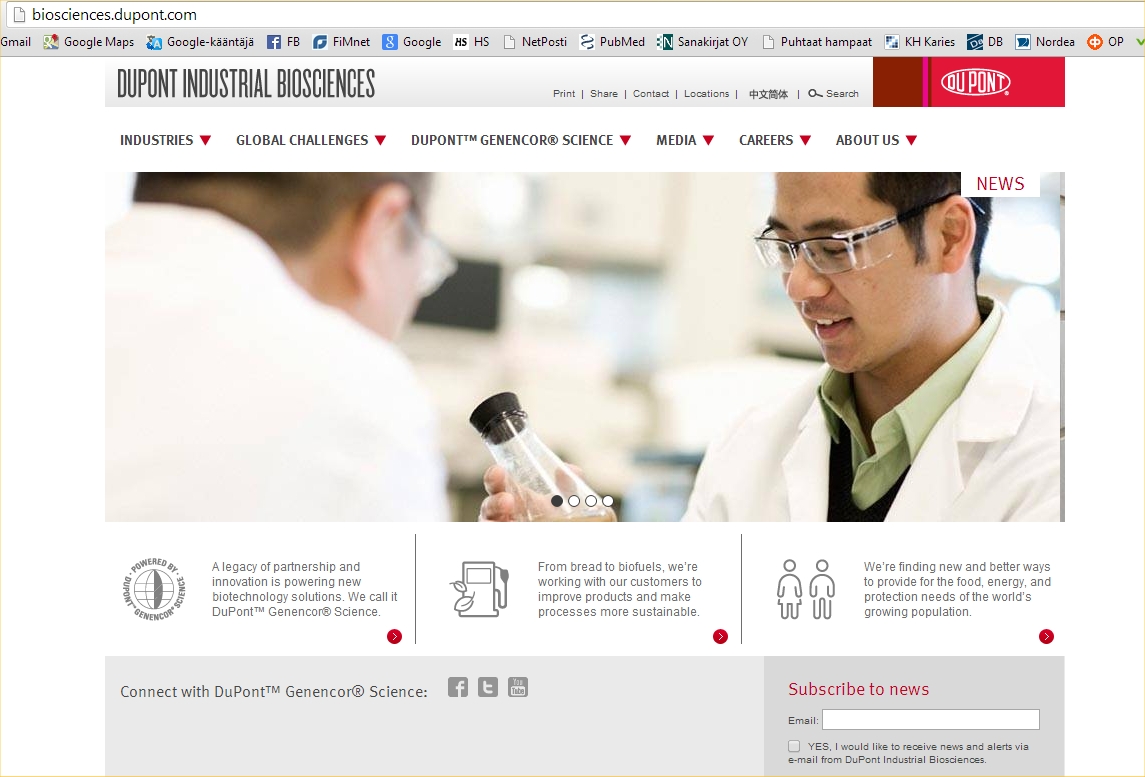Click the two people population icon

pyautogui.click(x=805, y=589)
